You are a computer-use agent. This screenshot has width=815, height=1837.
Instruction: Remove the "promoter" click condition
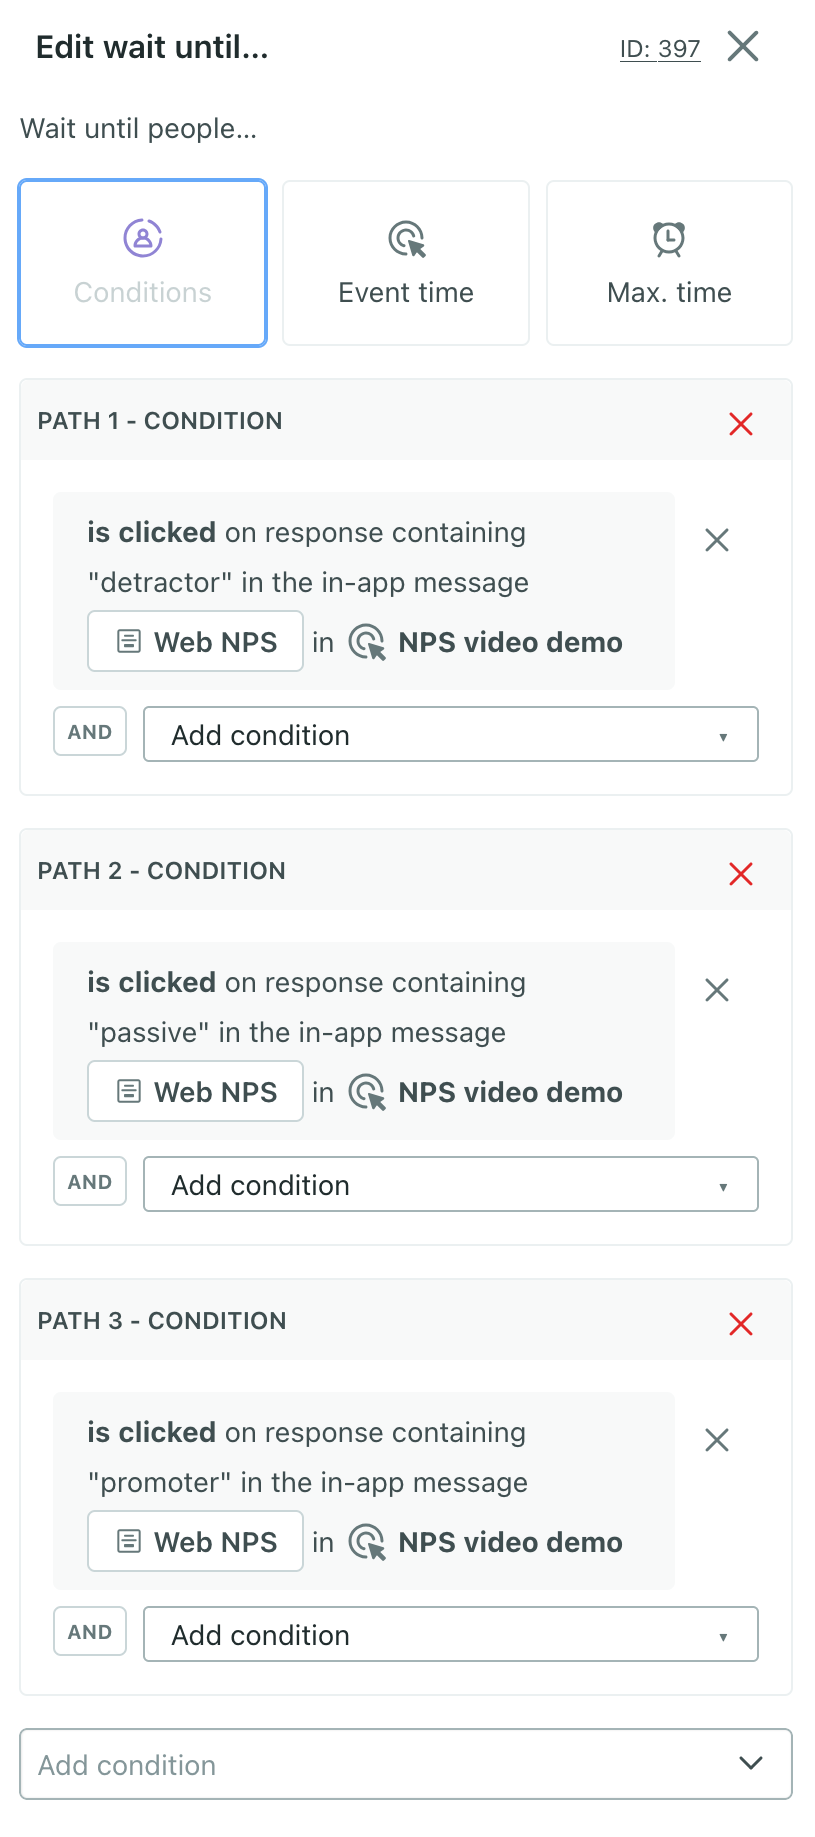tap(717, 1441)
